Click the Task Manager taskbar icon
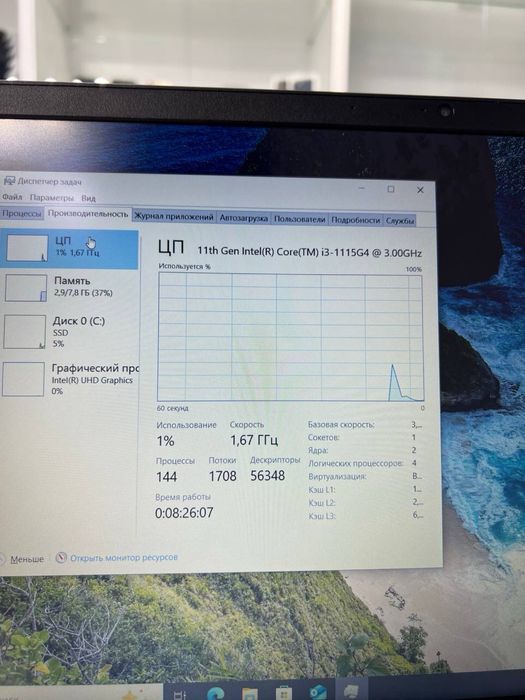This screenshot has height=700, width=525. [352, 692]
